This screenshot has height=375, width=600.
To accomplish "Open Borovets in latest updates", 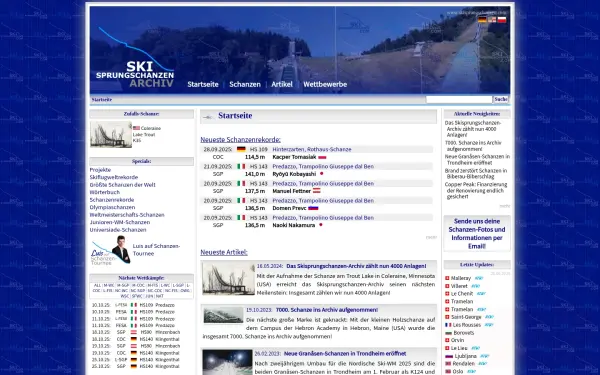I will 463,333.
